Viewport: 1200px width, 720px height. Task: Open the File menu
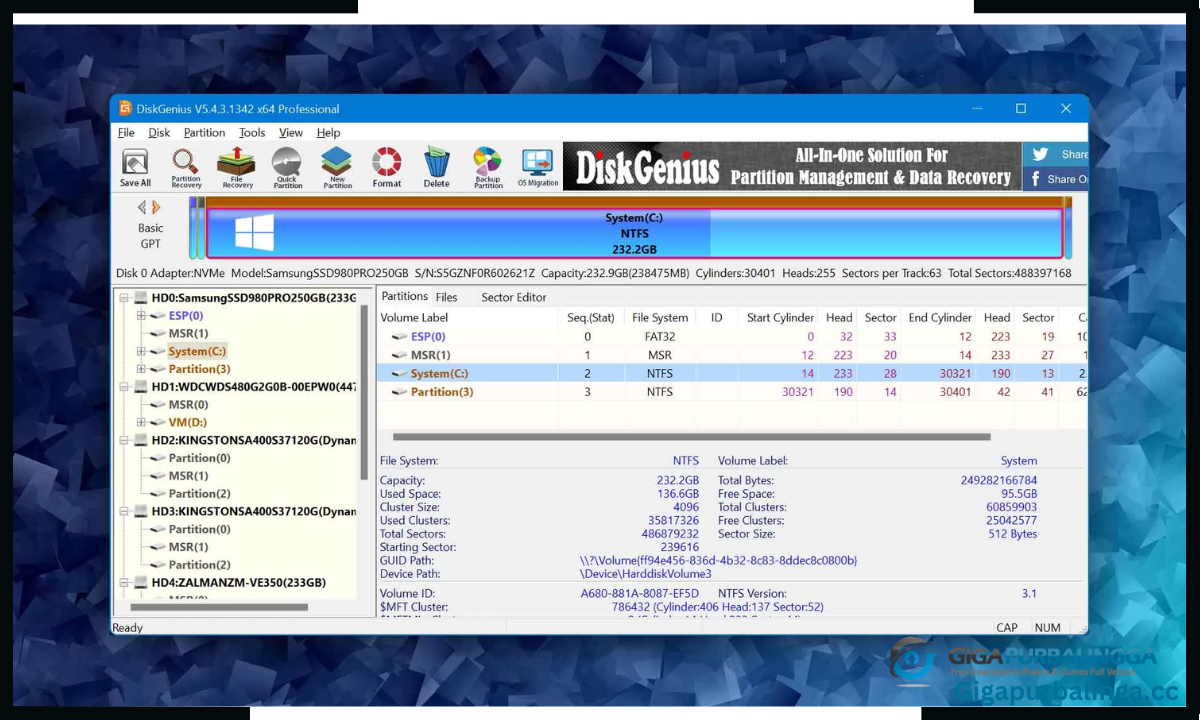(126, 132)
